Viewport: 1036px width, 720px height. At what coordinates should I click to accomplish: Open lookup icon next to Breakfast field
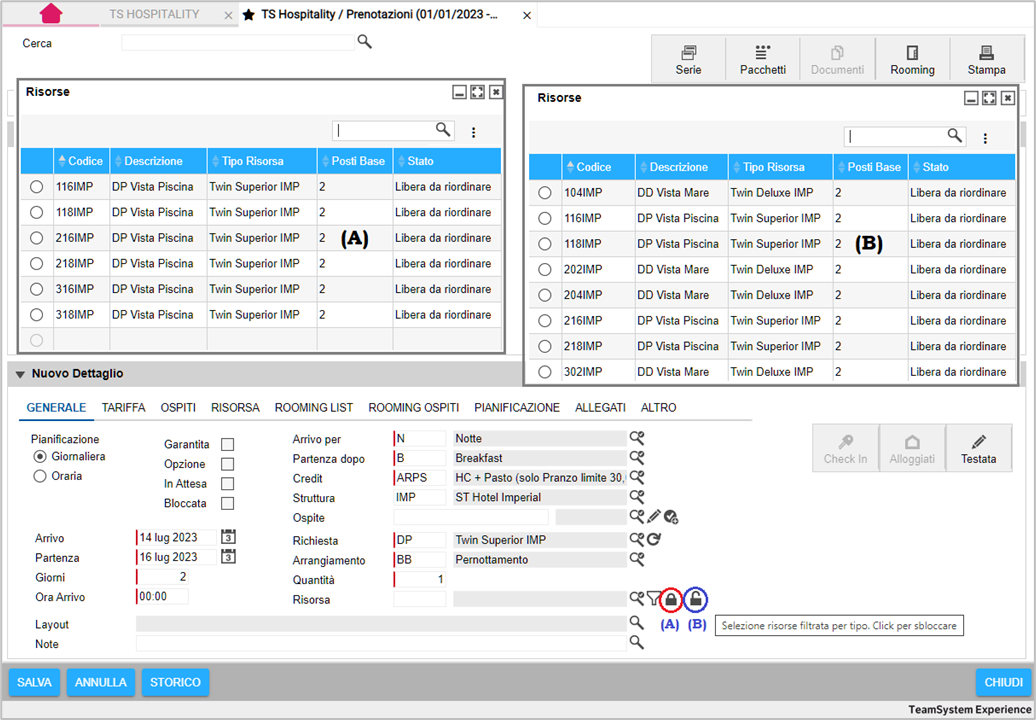click(637, 458)
